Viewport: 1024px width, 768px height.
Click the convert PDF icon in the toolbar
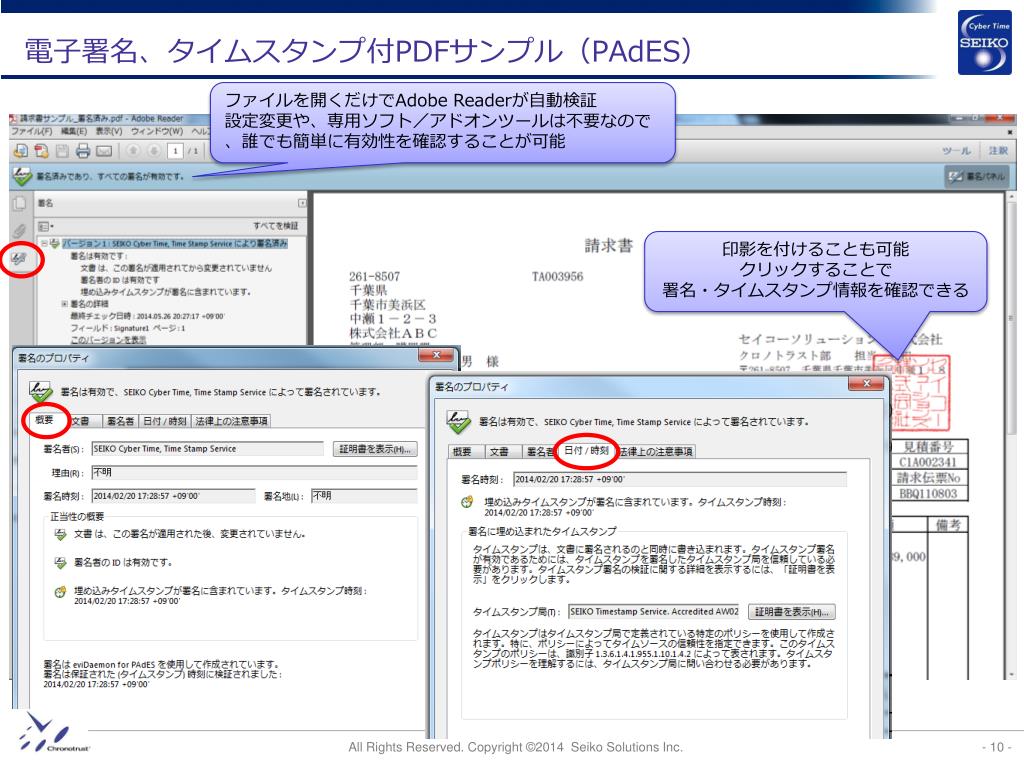click(x=41, y=151)
